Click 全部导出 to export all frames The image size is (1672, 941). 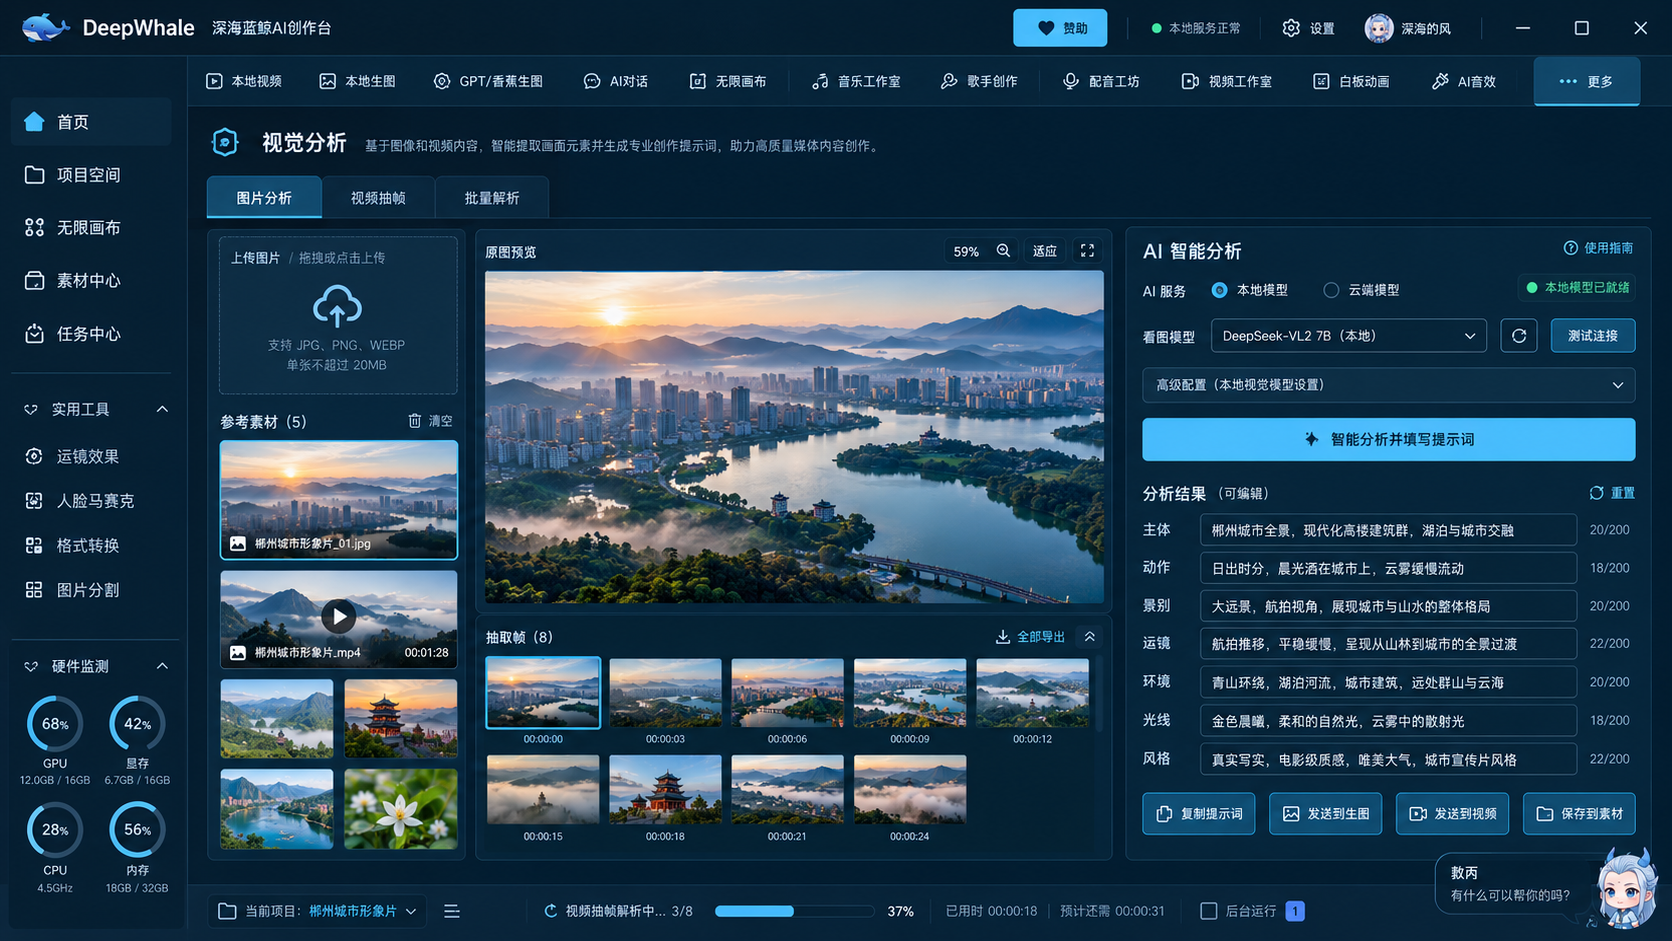pyautogui.click(x=1030, y=637)
